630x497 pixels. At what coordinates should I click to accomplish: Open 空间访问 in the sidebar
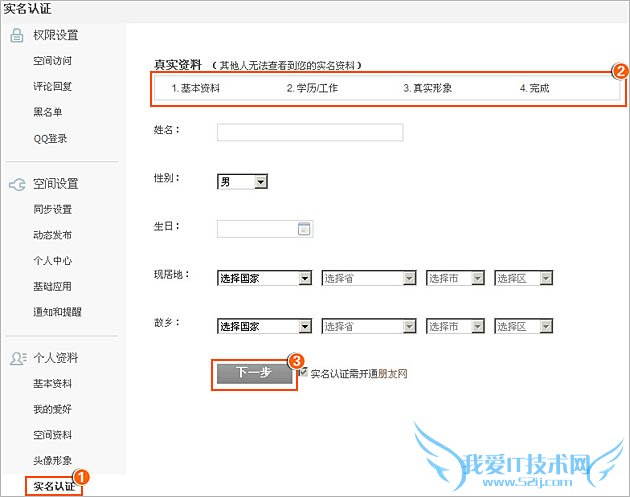tap(53, 61)
